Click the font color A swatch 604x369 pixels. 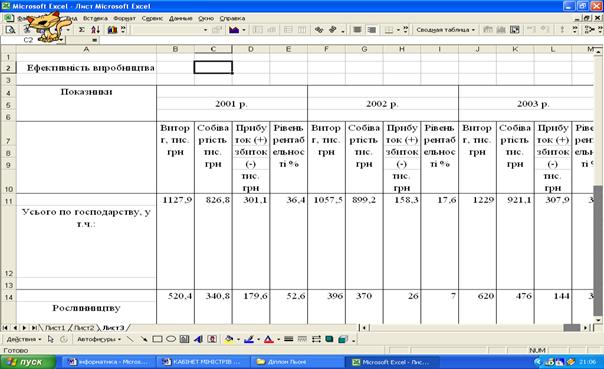tap(268, 339)
